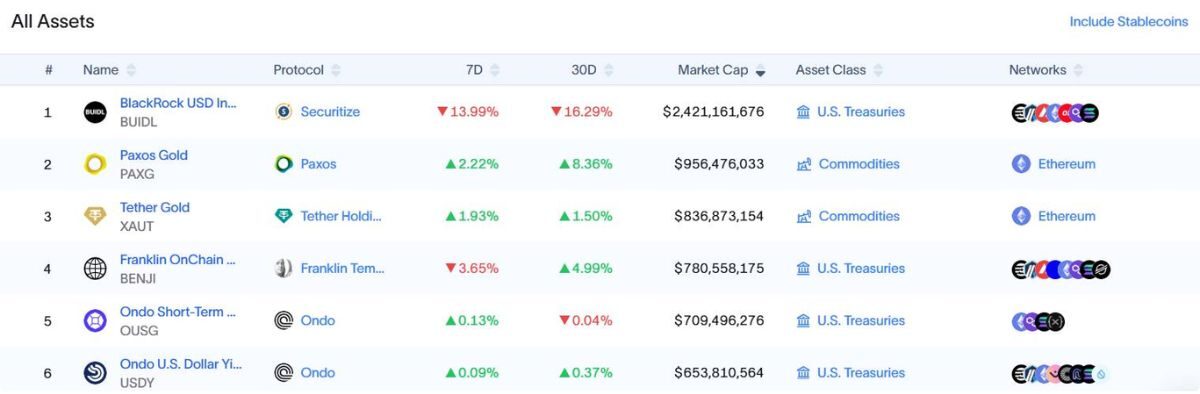Open the Commodities link in XAUT row
Screen dimensions: 1200x394
click(859, 216)
